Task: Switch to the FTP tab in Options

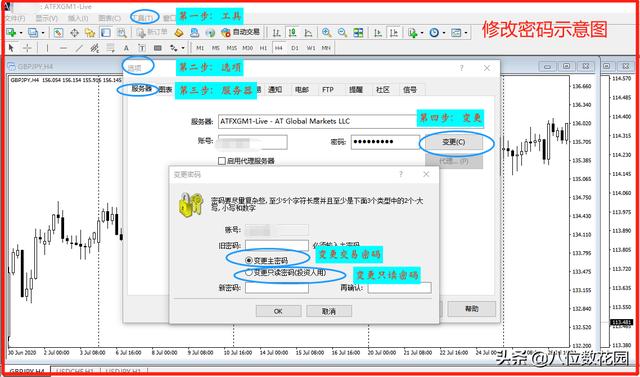Action: pos(328,90)
